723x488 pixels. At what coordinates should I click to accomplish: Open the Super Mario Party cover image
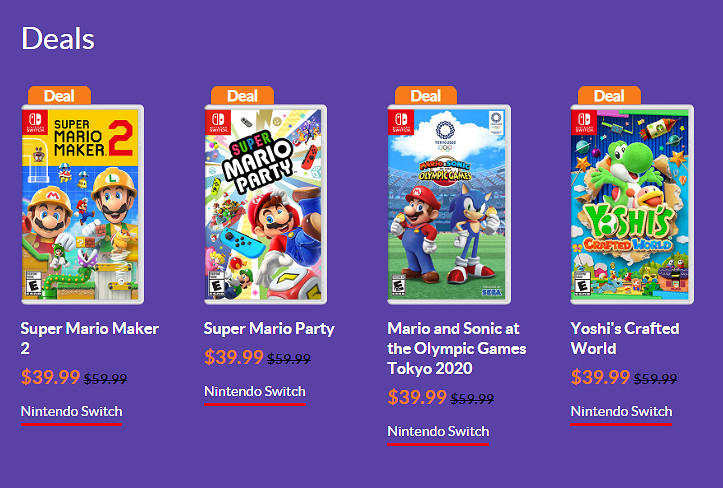coord(265,204)
